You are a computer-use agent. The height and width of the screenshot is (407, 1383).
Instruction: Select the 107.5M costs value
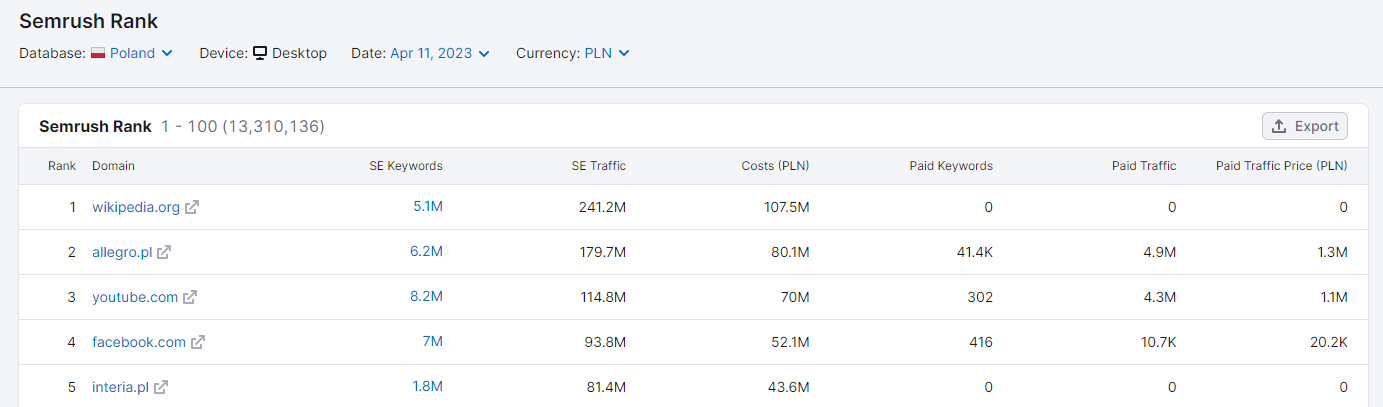(787, 207)
